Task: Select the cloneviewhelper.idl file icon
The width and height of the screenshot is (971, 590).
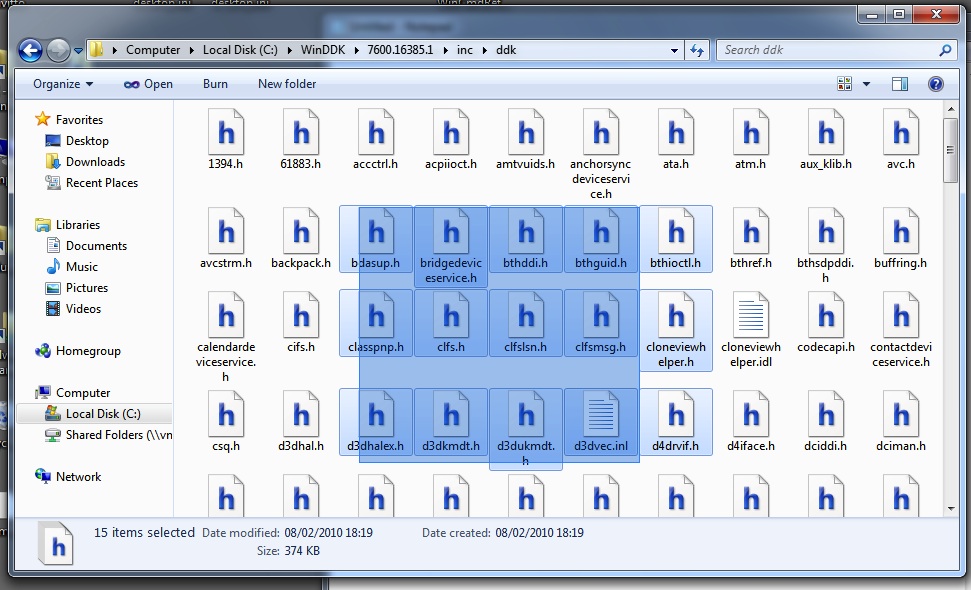Action: point(751,316)
